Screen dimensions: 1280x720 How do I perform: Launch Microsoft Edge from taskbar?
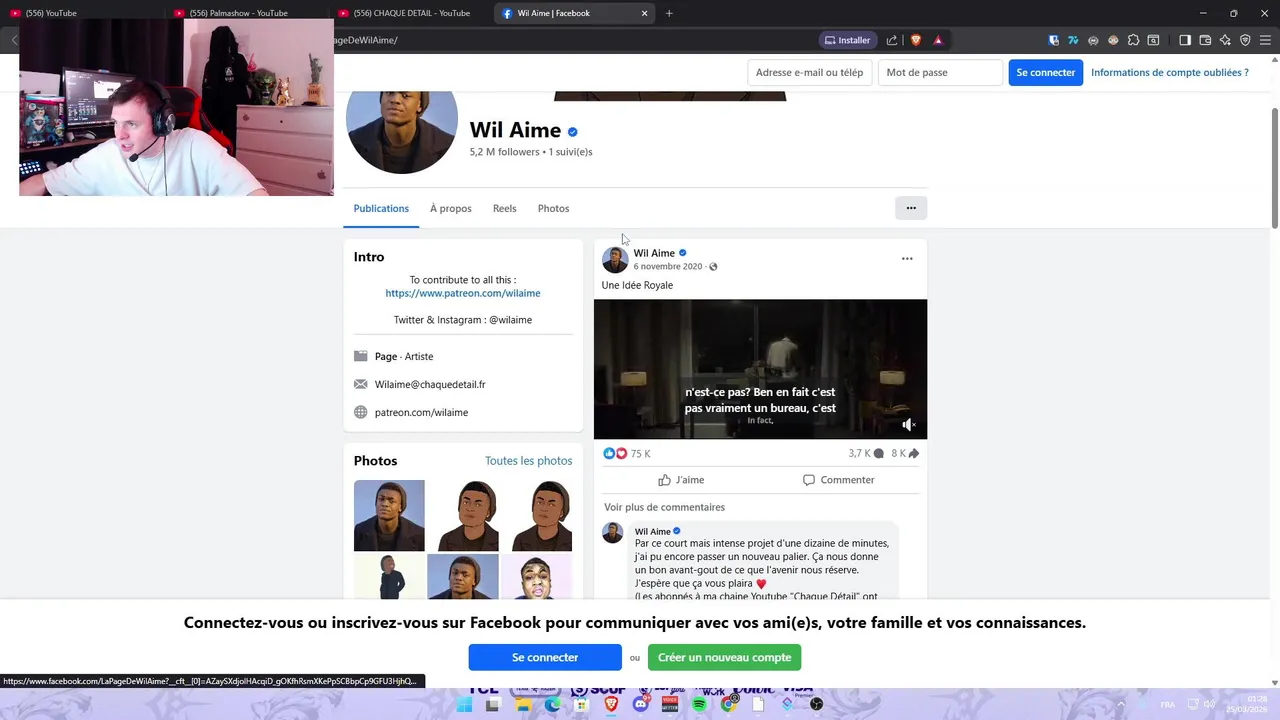coord(552,705)
